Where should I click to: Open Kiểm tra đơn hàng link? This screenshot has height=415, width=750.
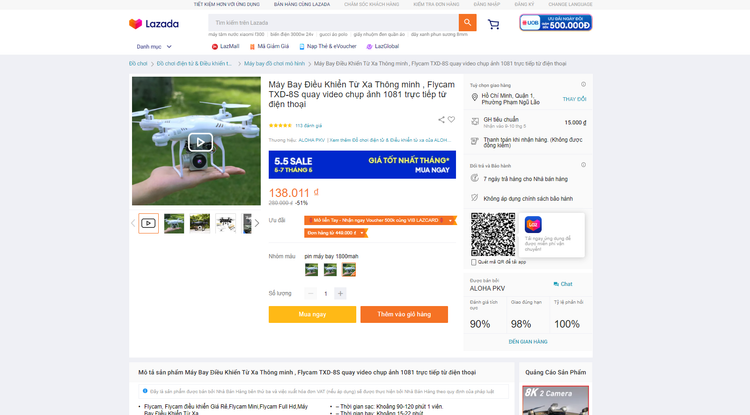click(436, 4)
